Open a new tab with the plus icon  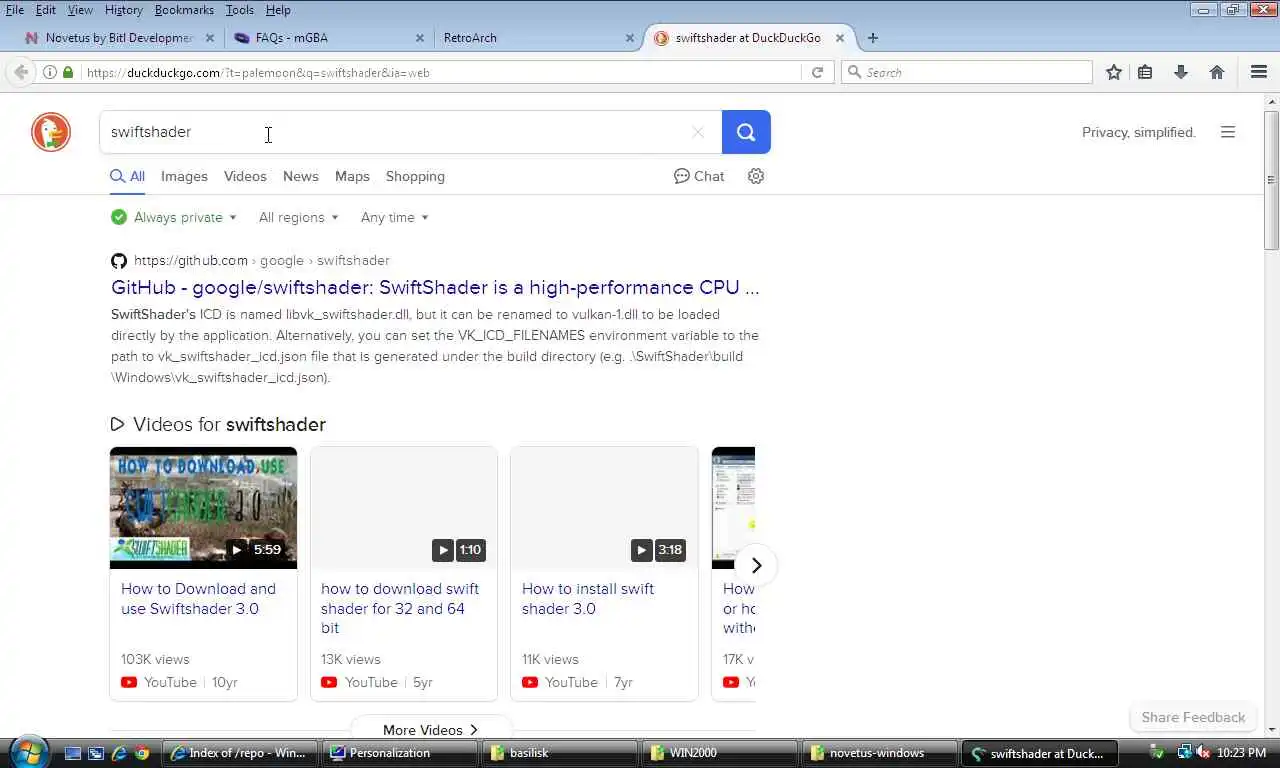[873, 38]
